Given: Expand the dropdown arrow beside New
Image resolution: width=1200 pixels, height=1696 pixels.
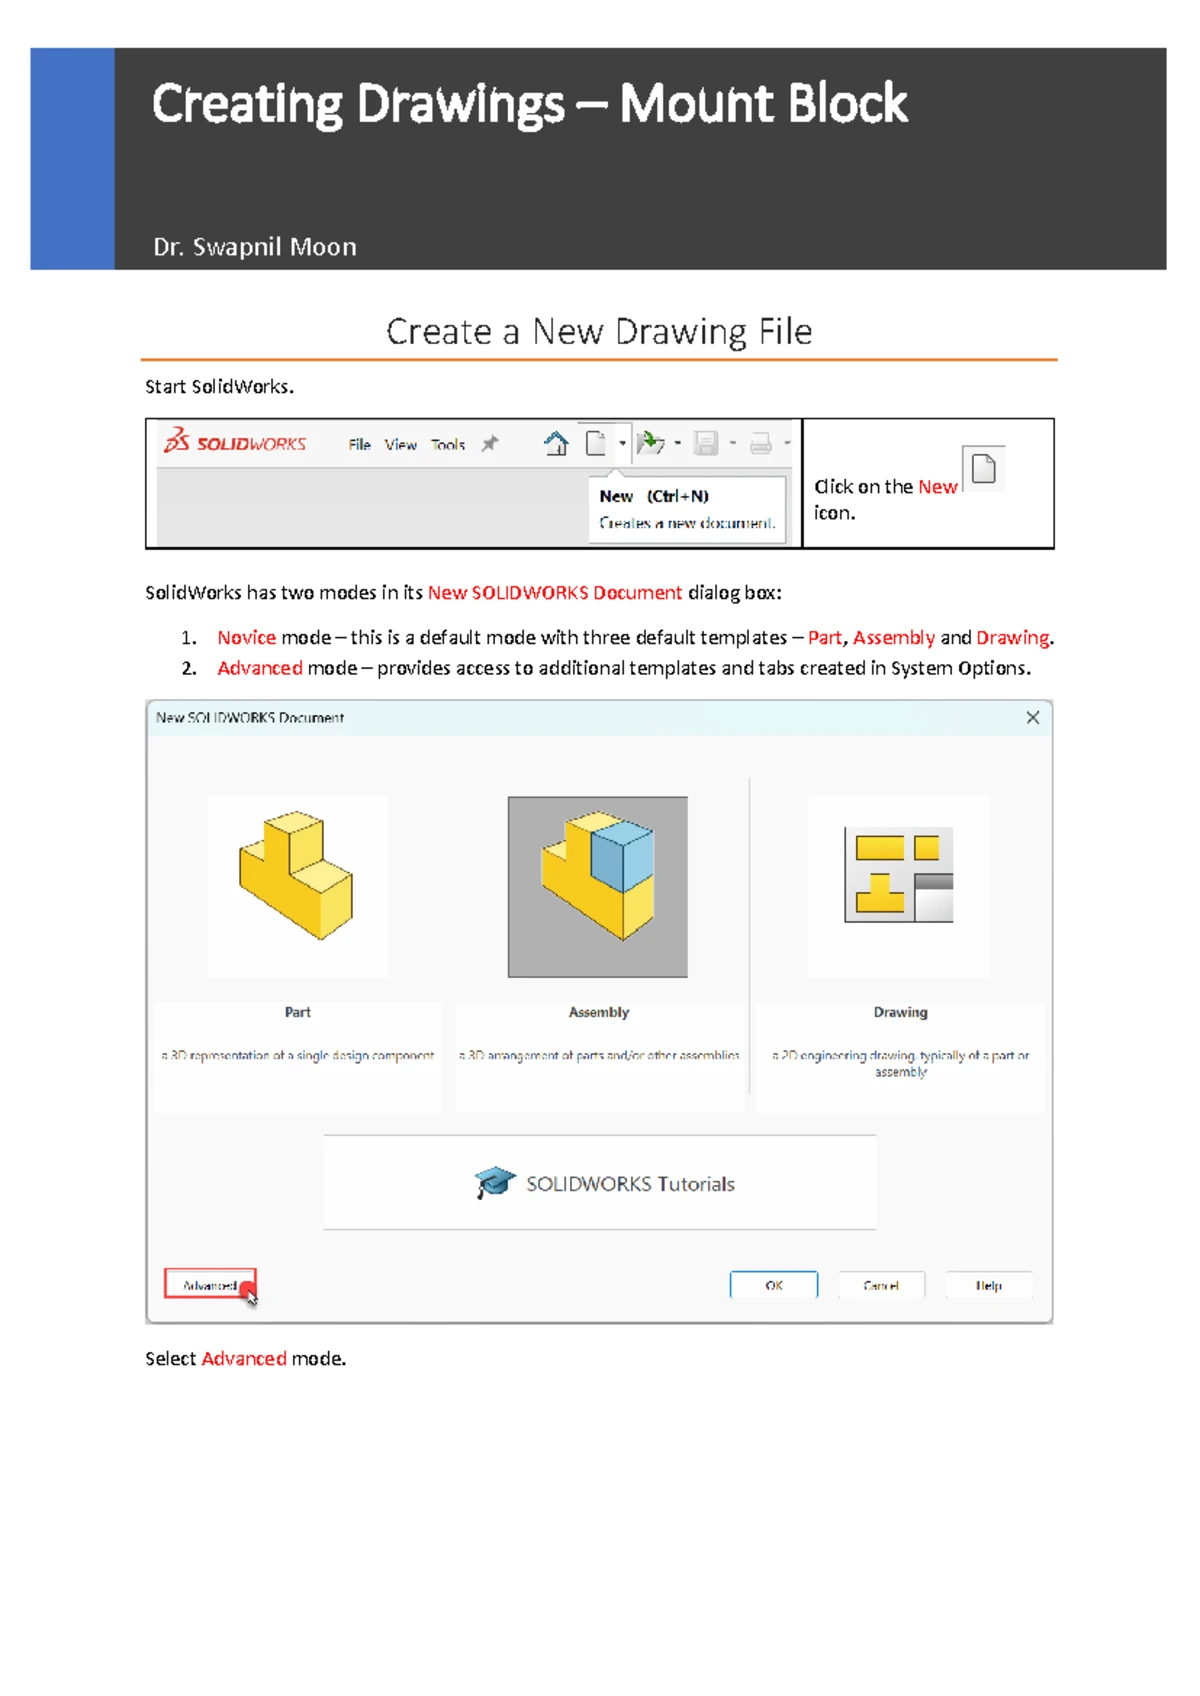Looking at the screenshot, I should (x=622, y=443).
